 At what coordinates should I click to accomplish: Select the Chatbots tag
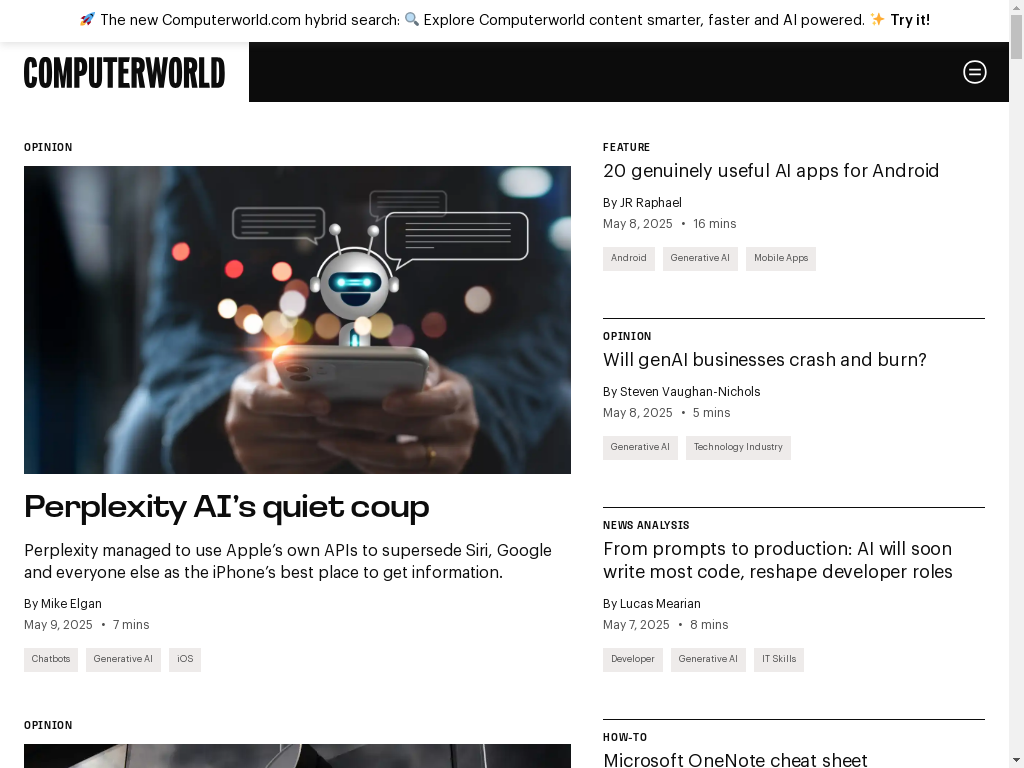[x=51, y=659]
